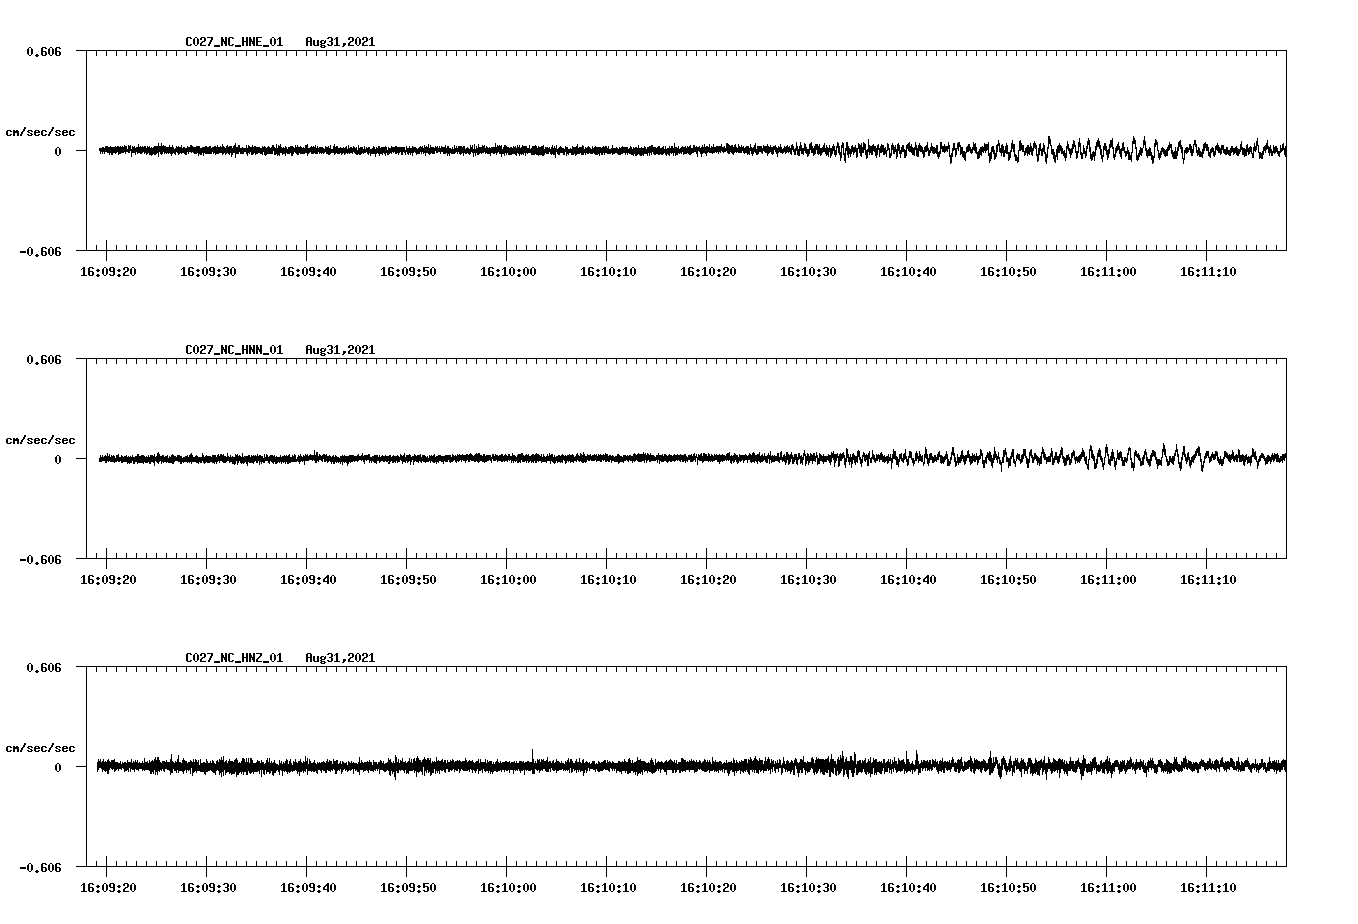Click the 16:10:30 time label under the HNE plot
Image resolution: width=1358 pixels, height=924 pixels.
(x=808, y=272)
